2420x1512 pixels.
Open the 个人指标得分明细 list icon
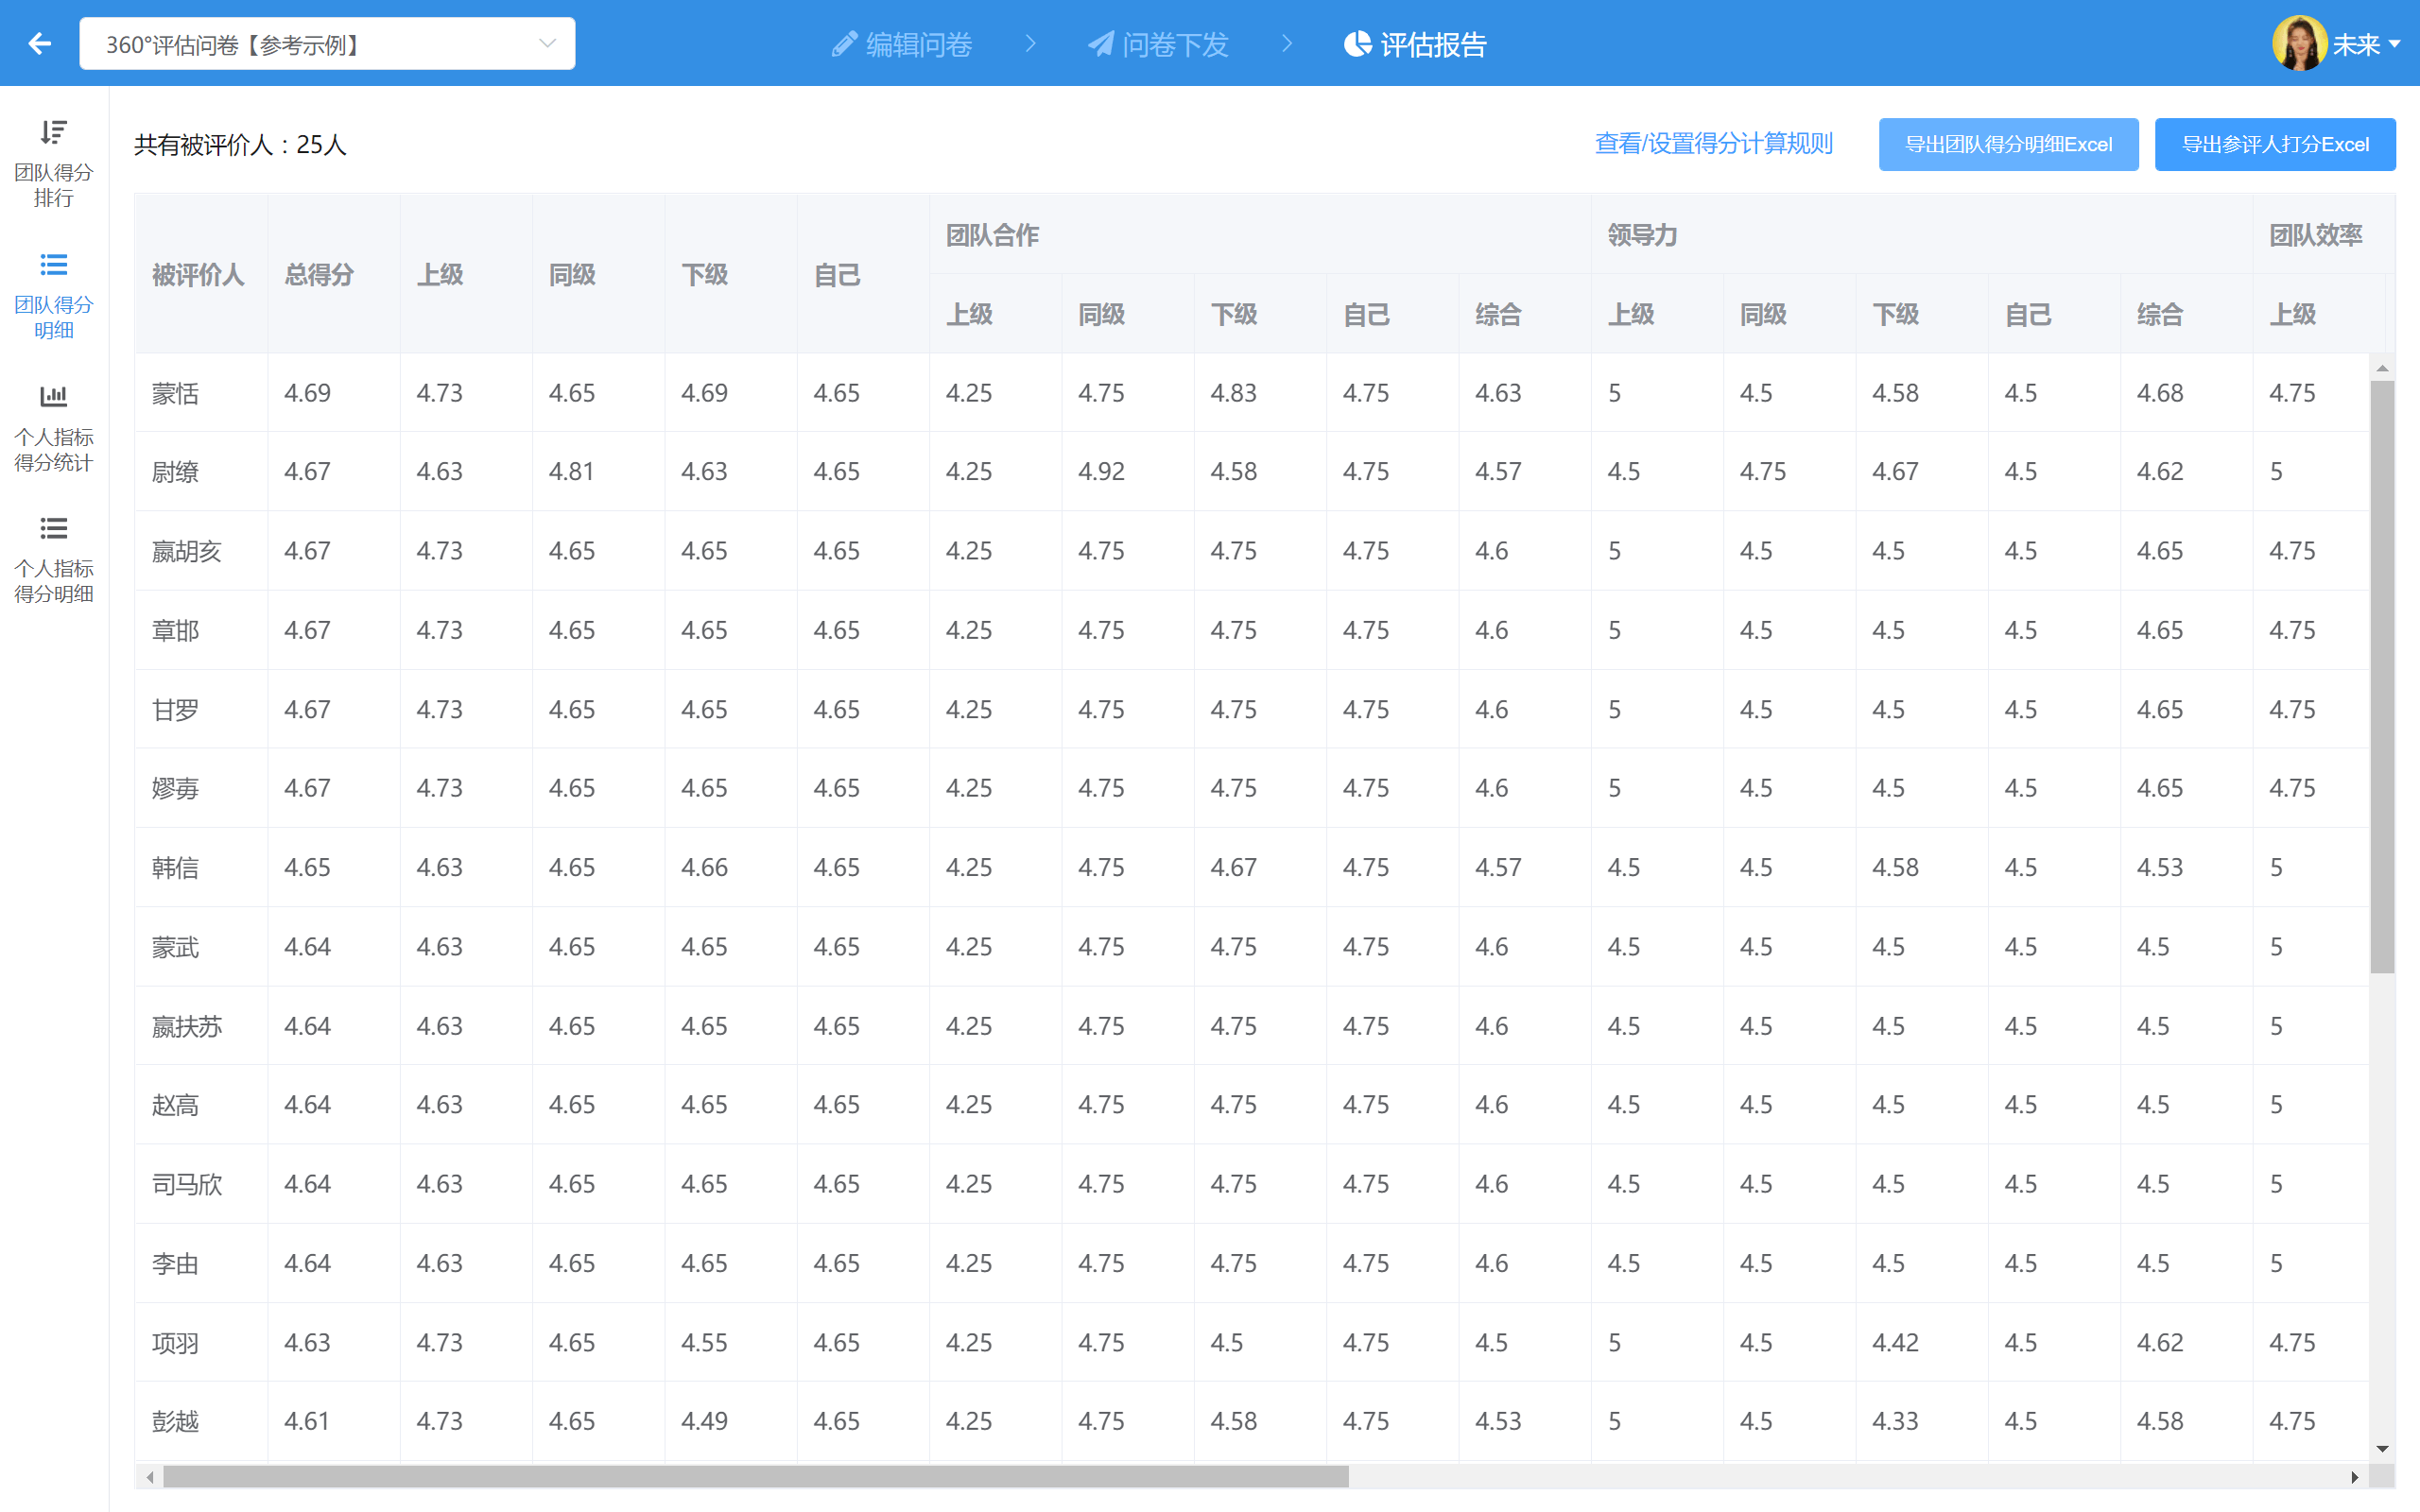pyautogui.click(x=53, y=528)
